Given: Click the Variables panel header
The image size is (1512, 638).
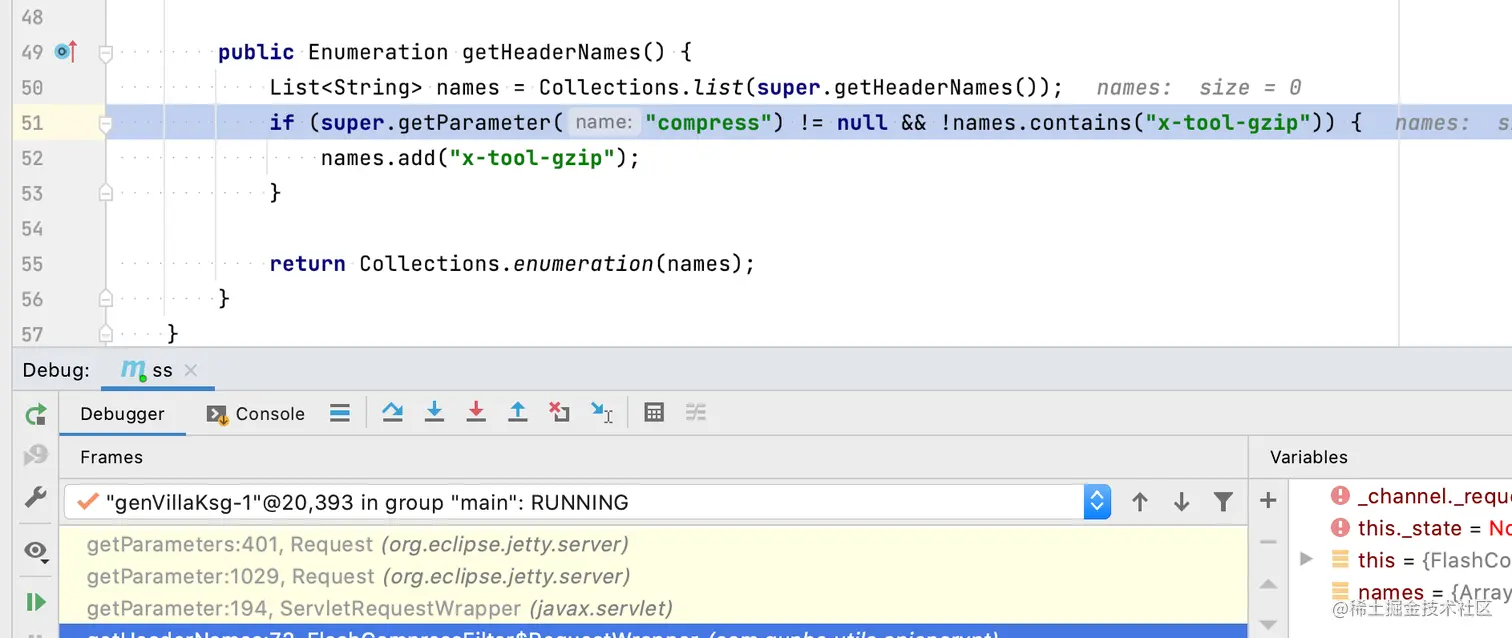Looking at the screenshot, I should click(x=1309, y=457).
